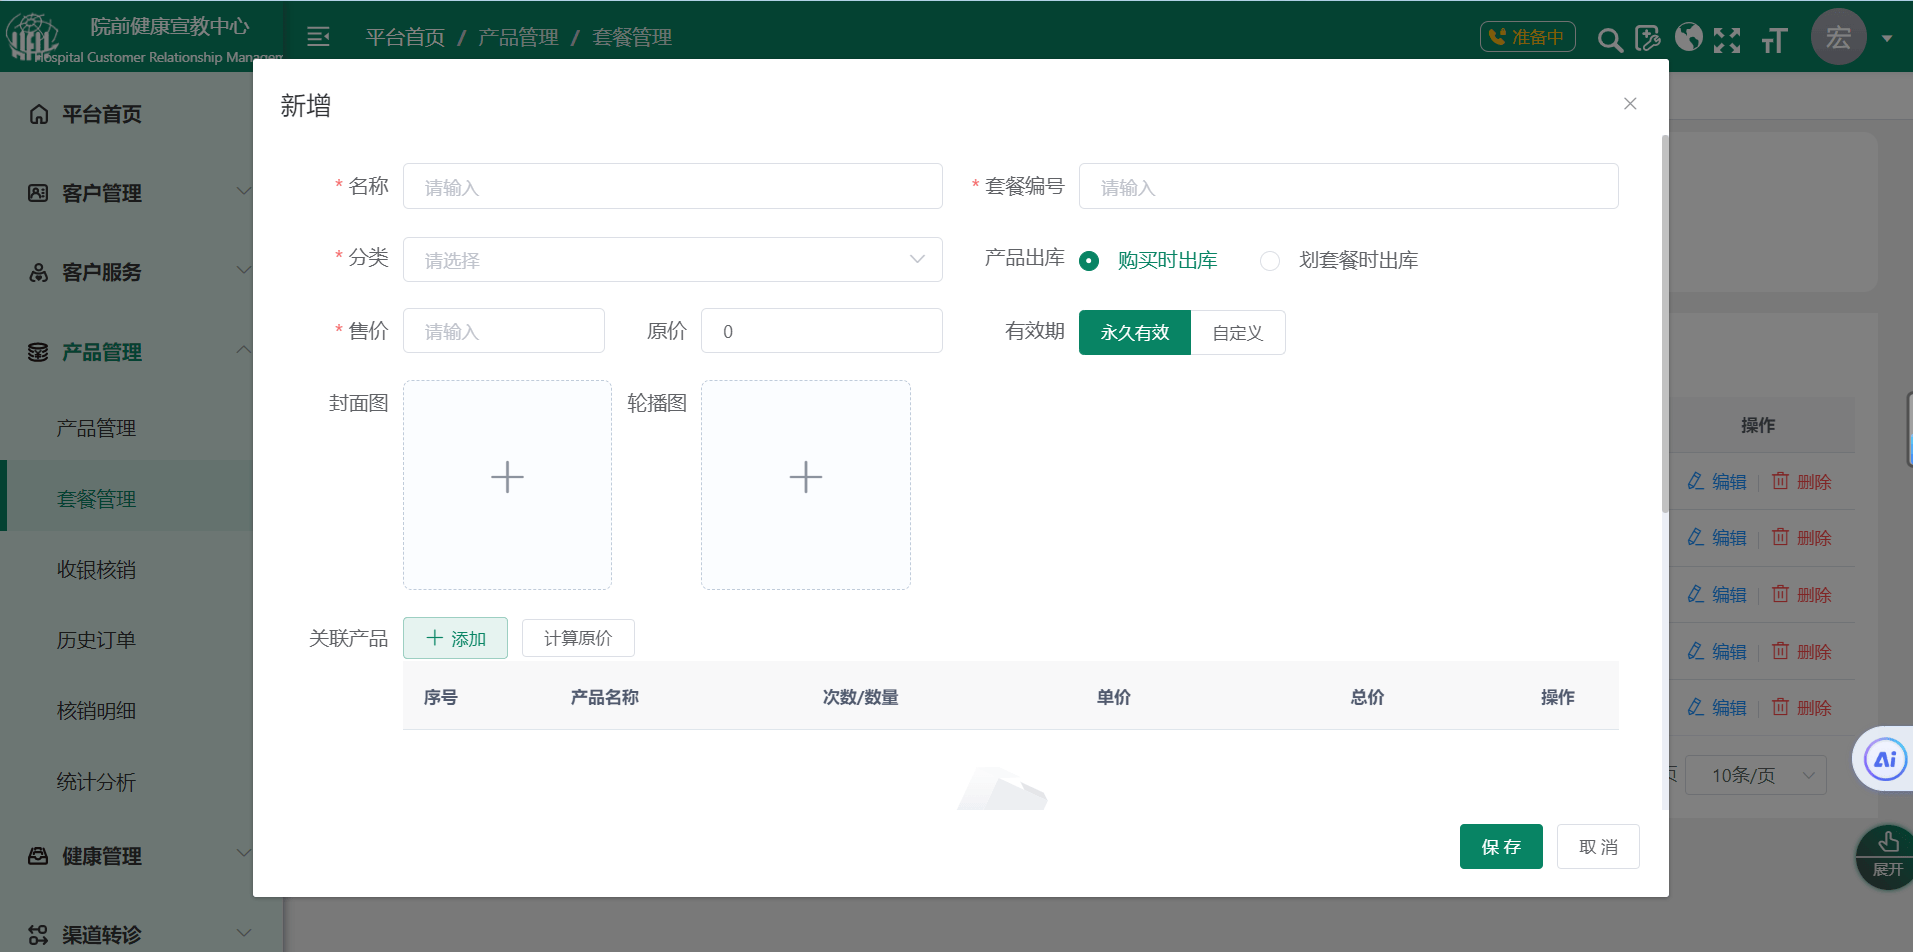1913x952 pixels.
Task: Click 计算原价 to calculate original price
Action: 577,637
